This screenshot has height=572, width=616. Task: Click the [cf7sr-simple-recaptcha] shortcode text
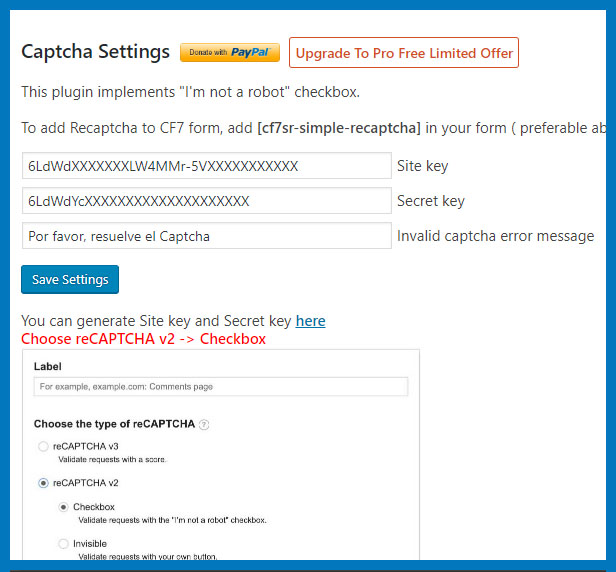(339, 128)
